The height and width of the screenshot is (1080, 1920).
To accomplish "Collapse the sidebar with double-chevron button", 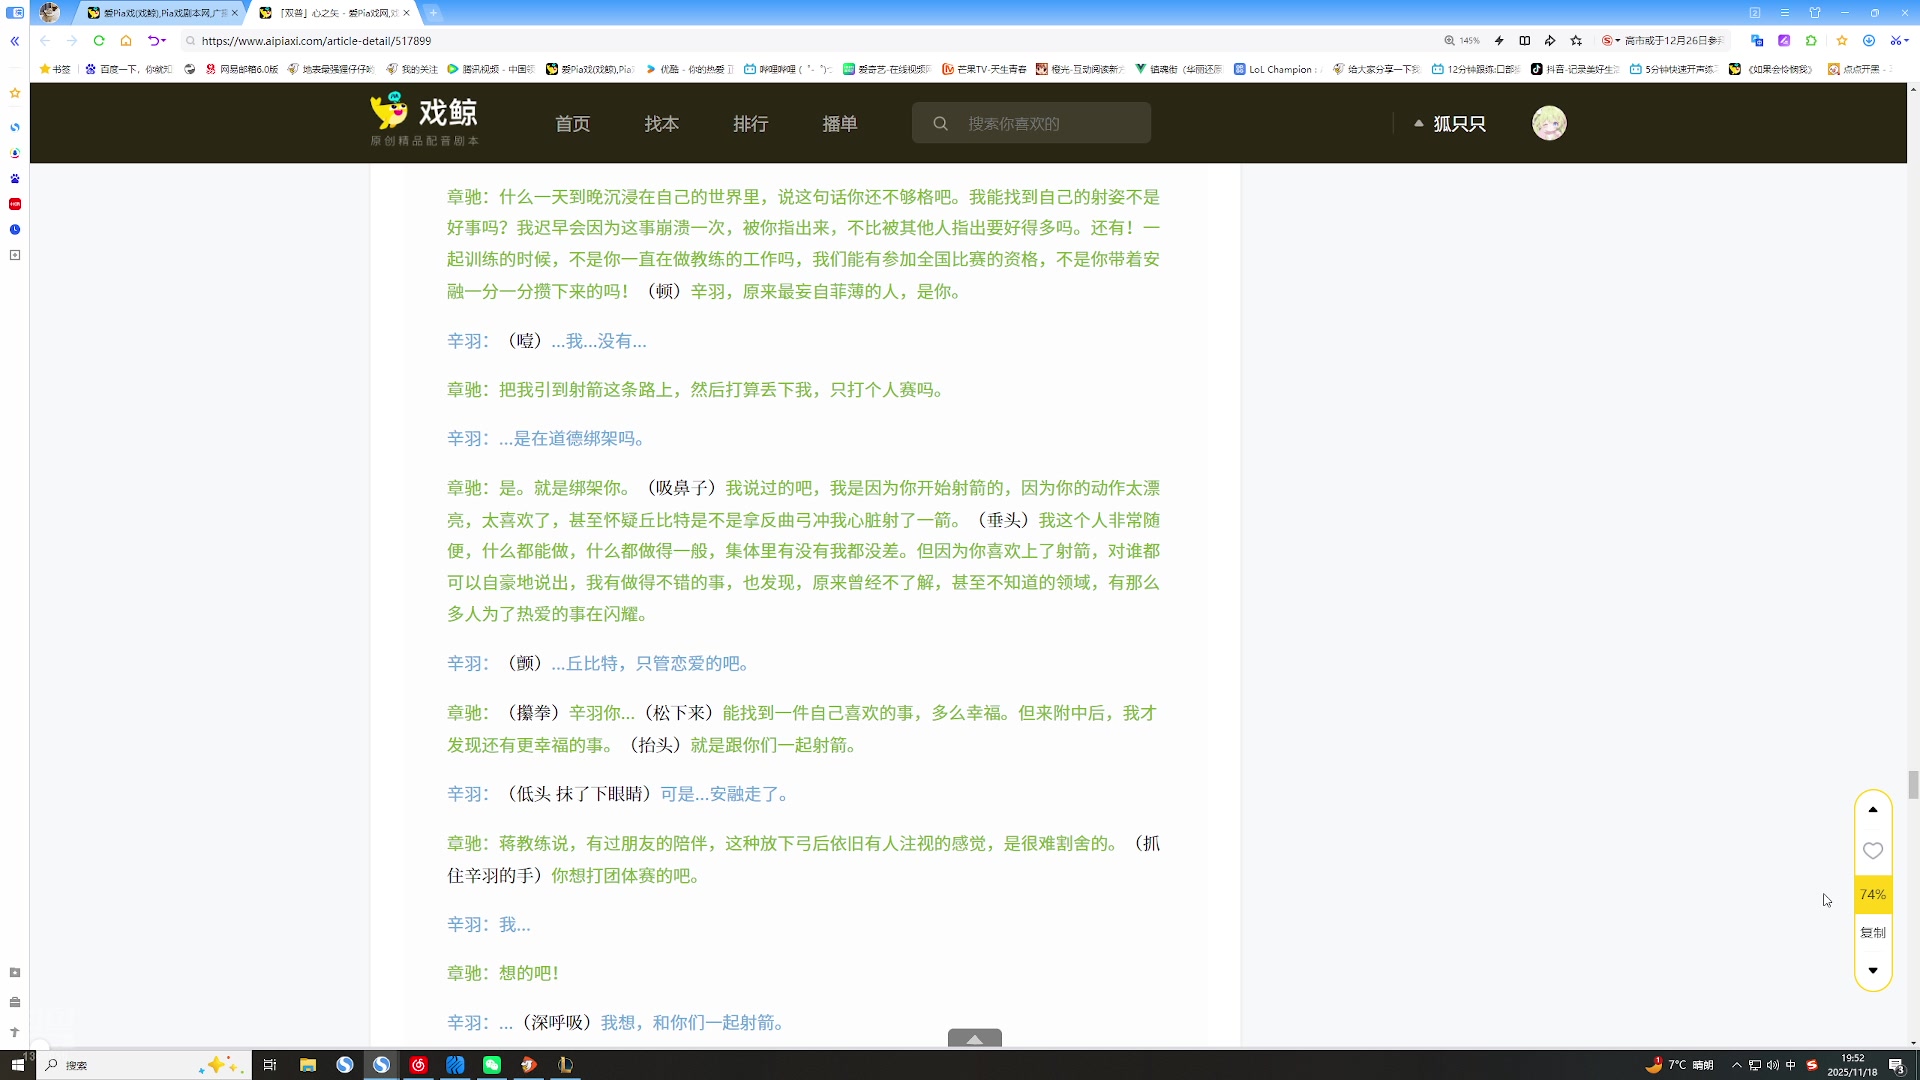I will point(14,41).
